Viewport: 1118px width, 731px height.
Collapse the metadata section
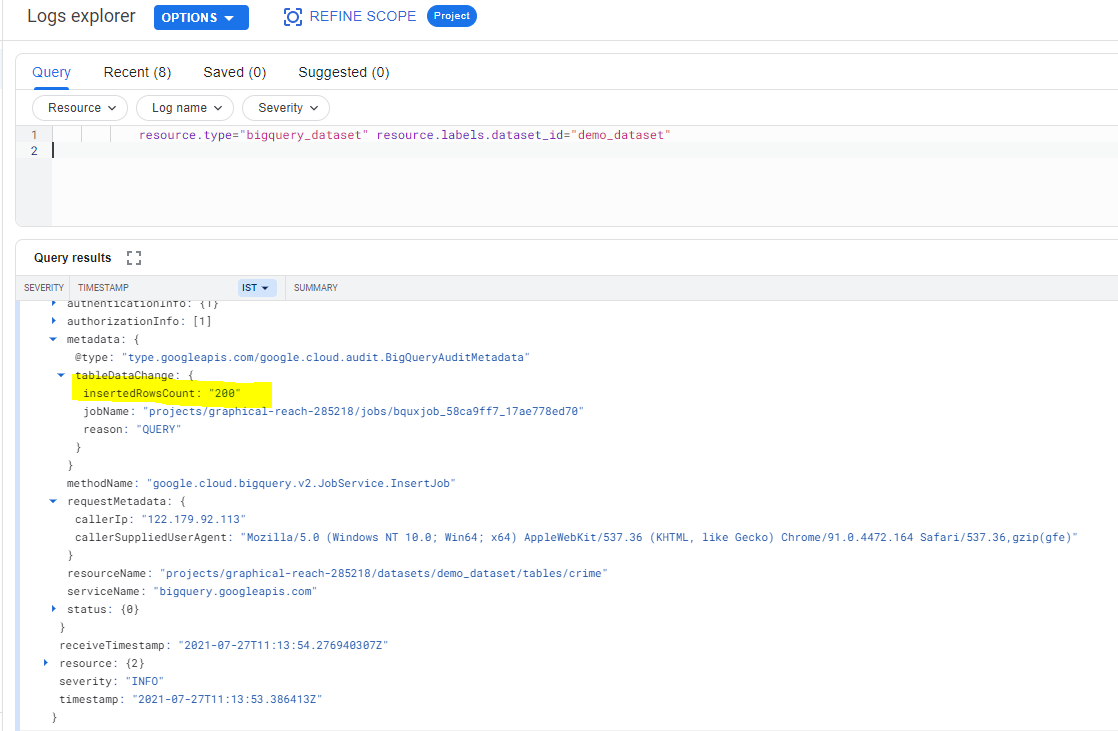53,339
